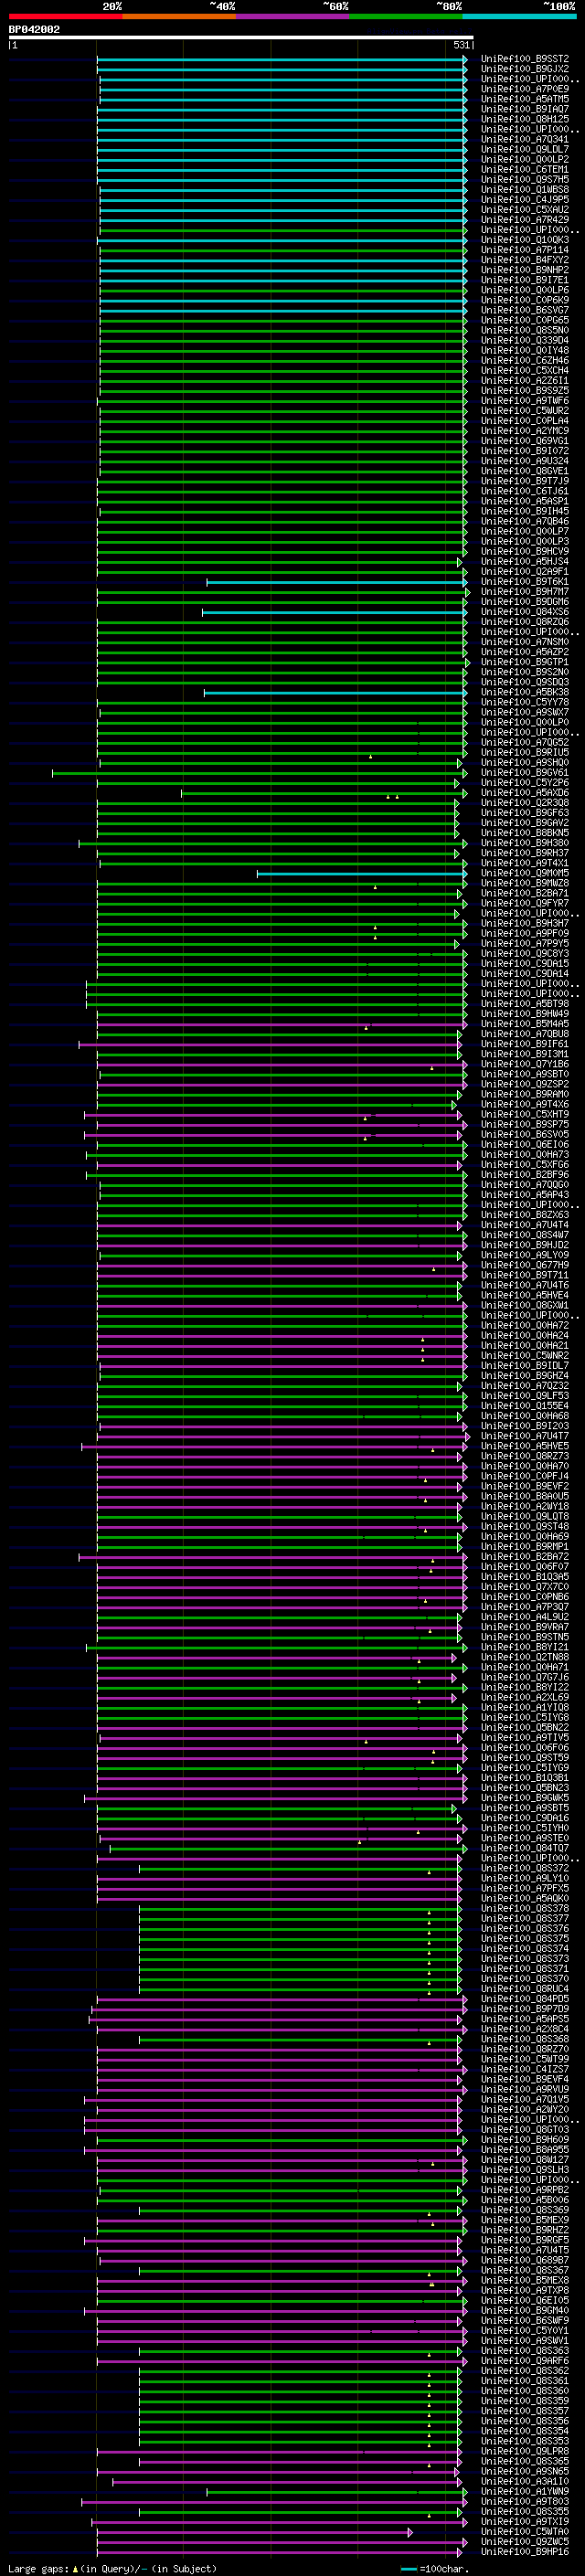Click the short cyan bar for Q9M0M5
This screenshot has height=2576, width=585.
(362, 874)
